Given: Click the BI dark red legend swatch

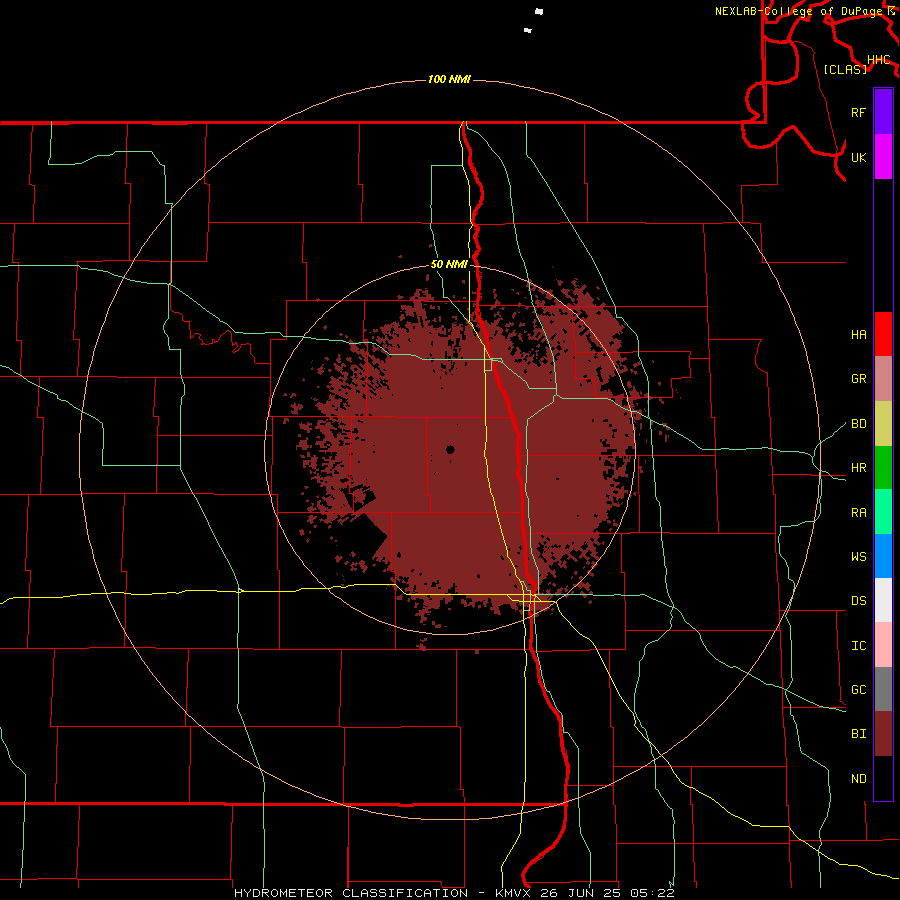Looking at the screenshot, I should pyautogui.click(x=883, y=734).
